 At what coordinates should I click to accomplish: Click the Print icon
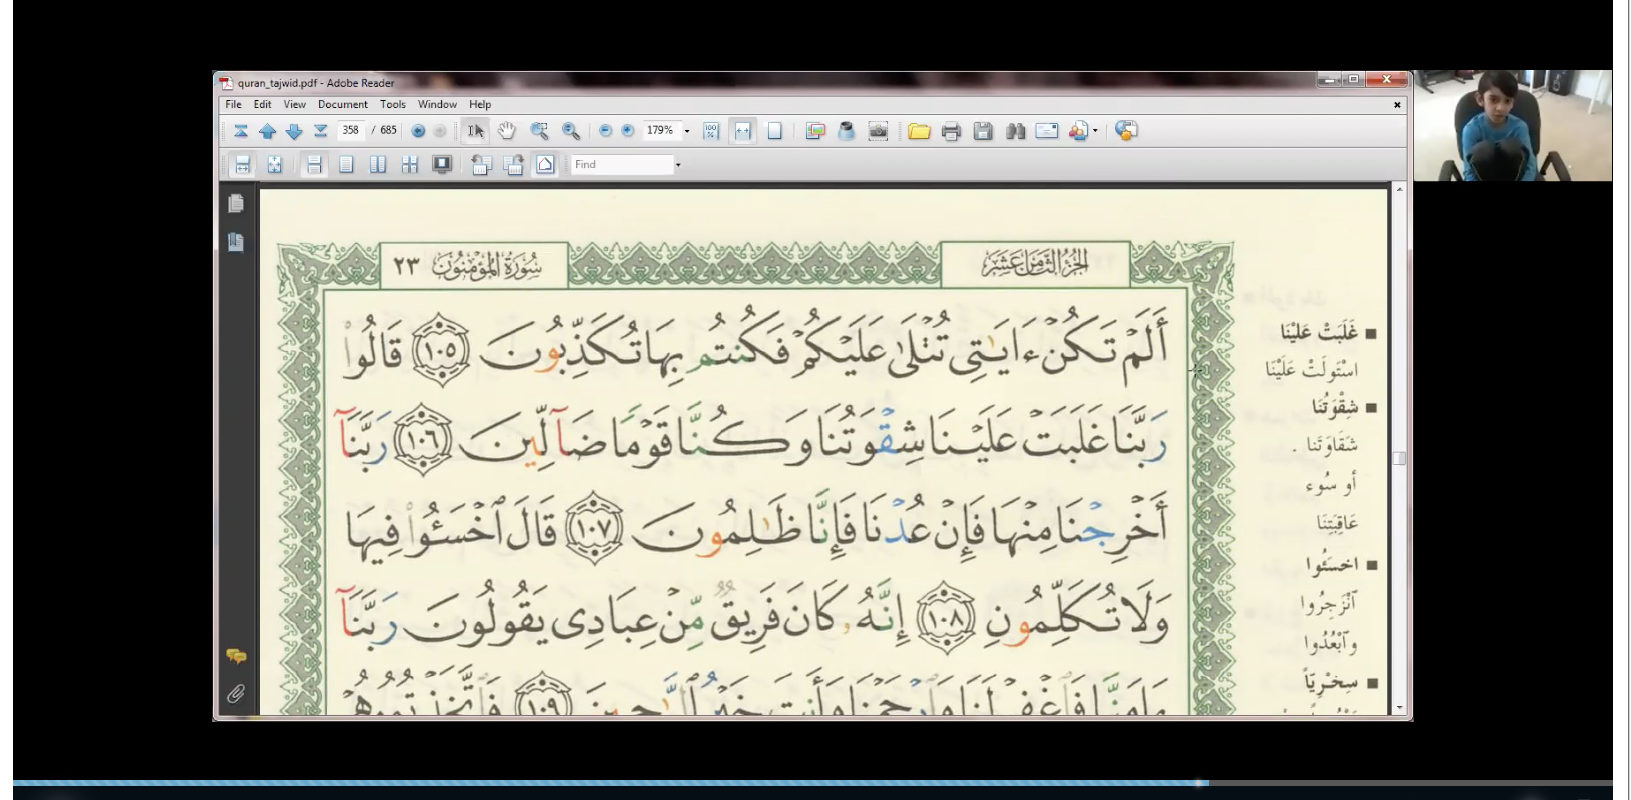[951, 131]
